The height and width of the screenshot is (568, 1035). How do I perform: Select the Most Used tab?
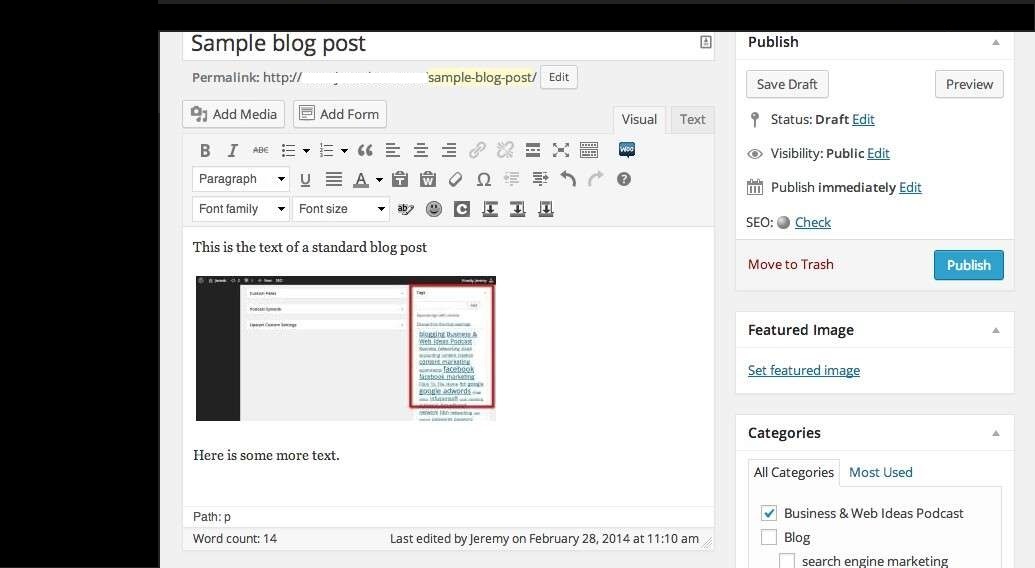881,472
